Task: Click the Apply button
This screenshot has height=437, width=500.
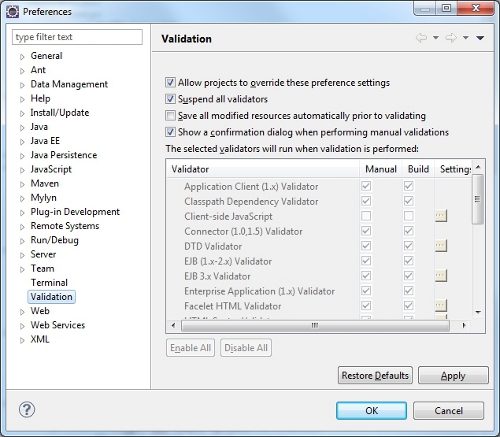Action: point(453,375)
